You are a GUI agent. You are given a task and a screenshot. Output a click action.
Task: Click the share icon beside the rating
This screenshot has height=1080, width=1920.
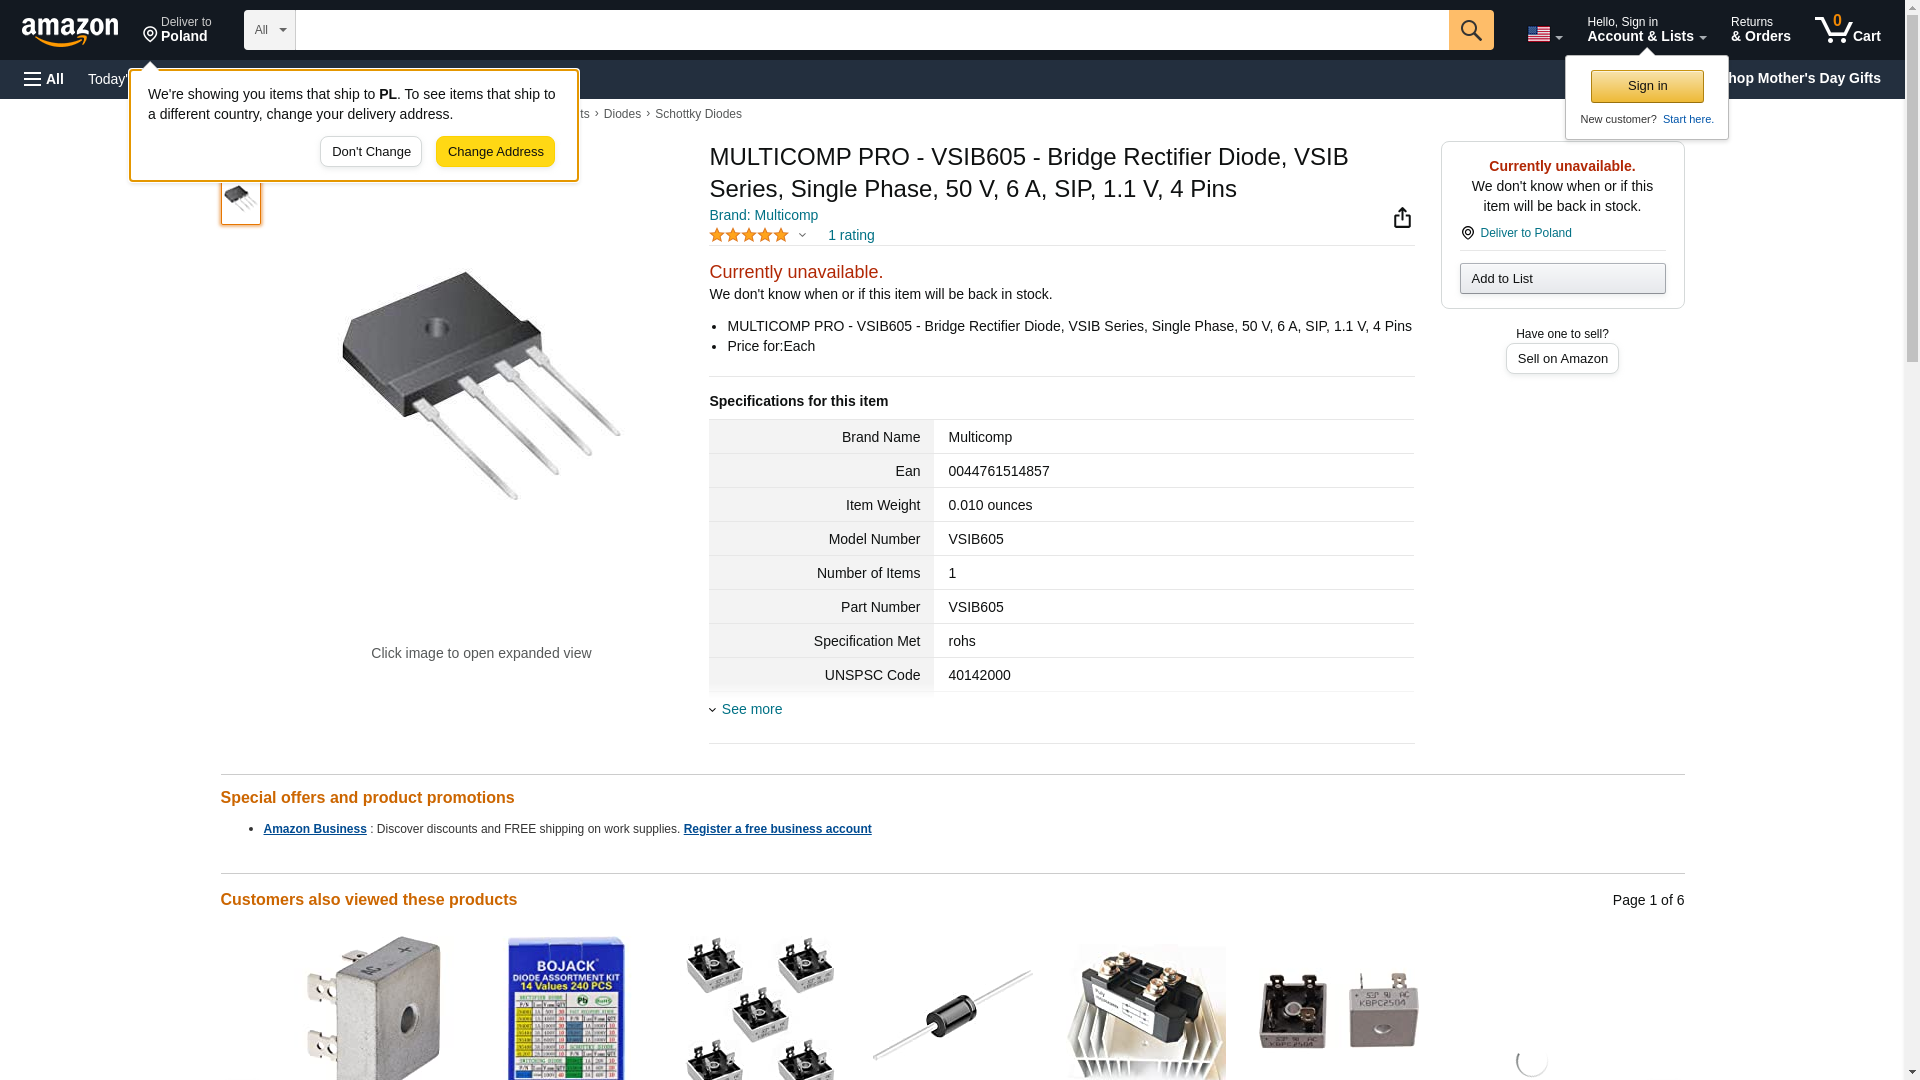coord(1402,218)
